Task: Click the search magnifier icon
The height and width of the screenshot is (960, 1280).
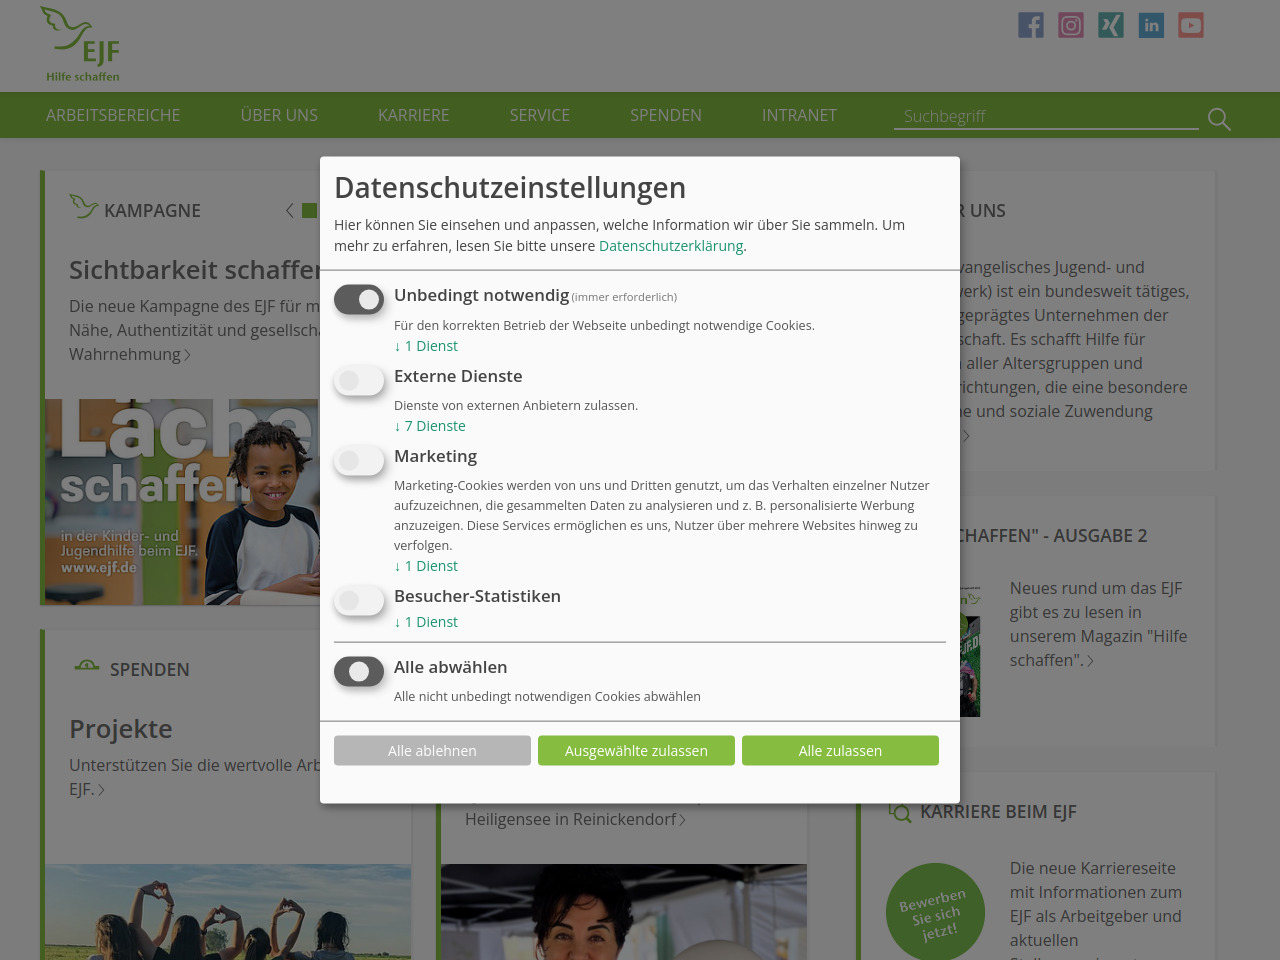Action: pos(1218,119)
